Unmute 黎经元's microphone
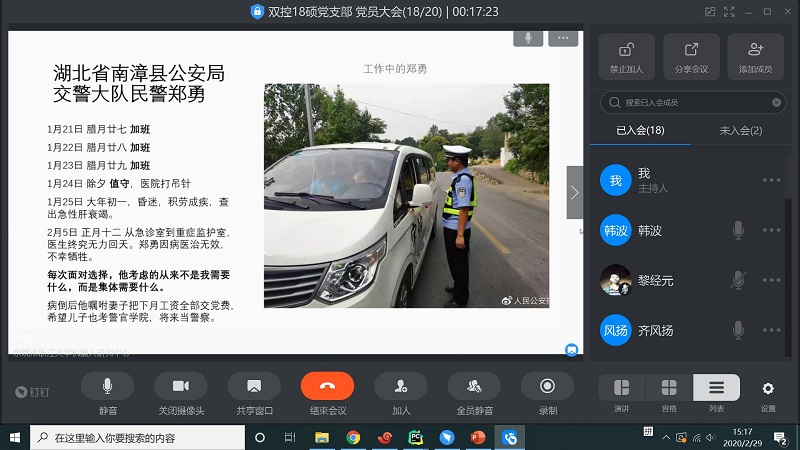The height and width of the screenshot is (450, 800). [738, 280]
